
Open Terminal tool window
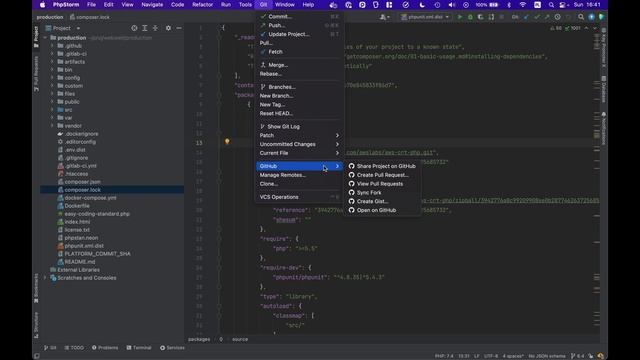point(139,348)
